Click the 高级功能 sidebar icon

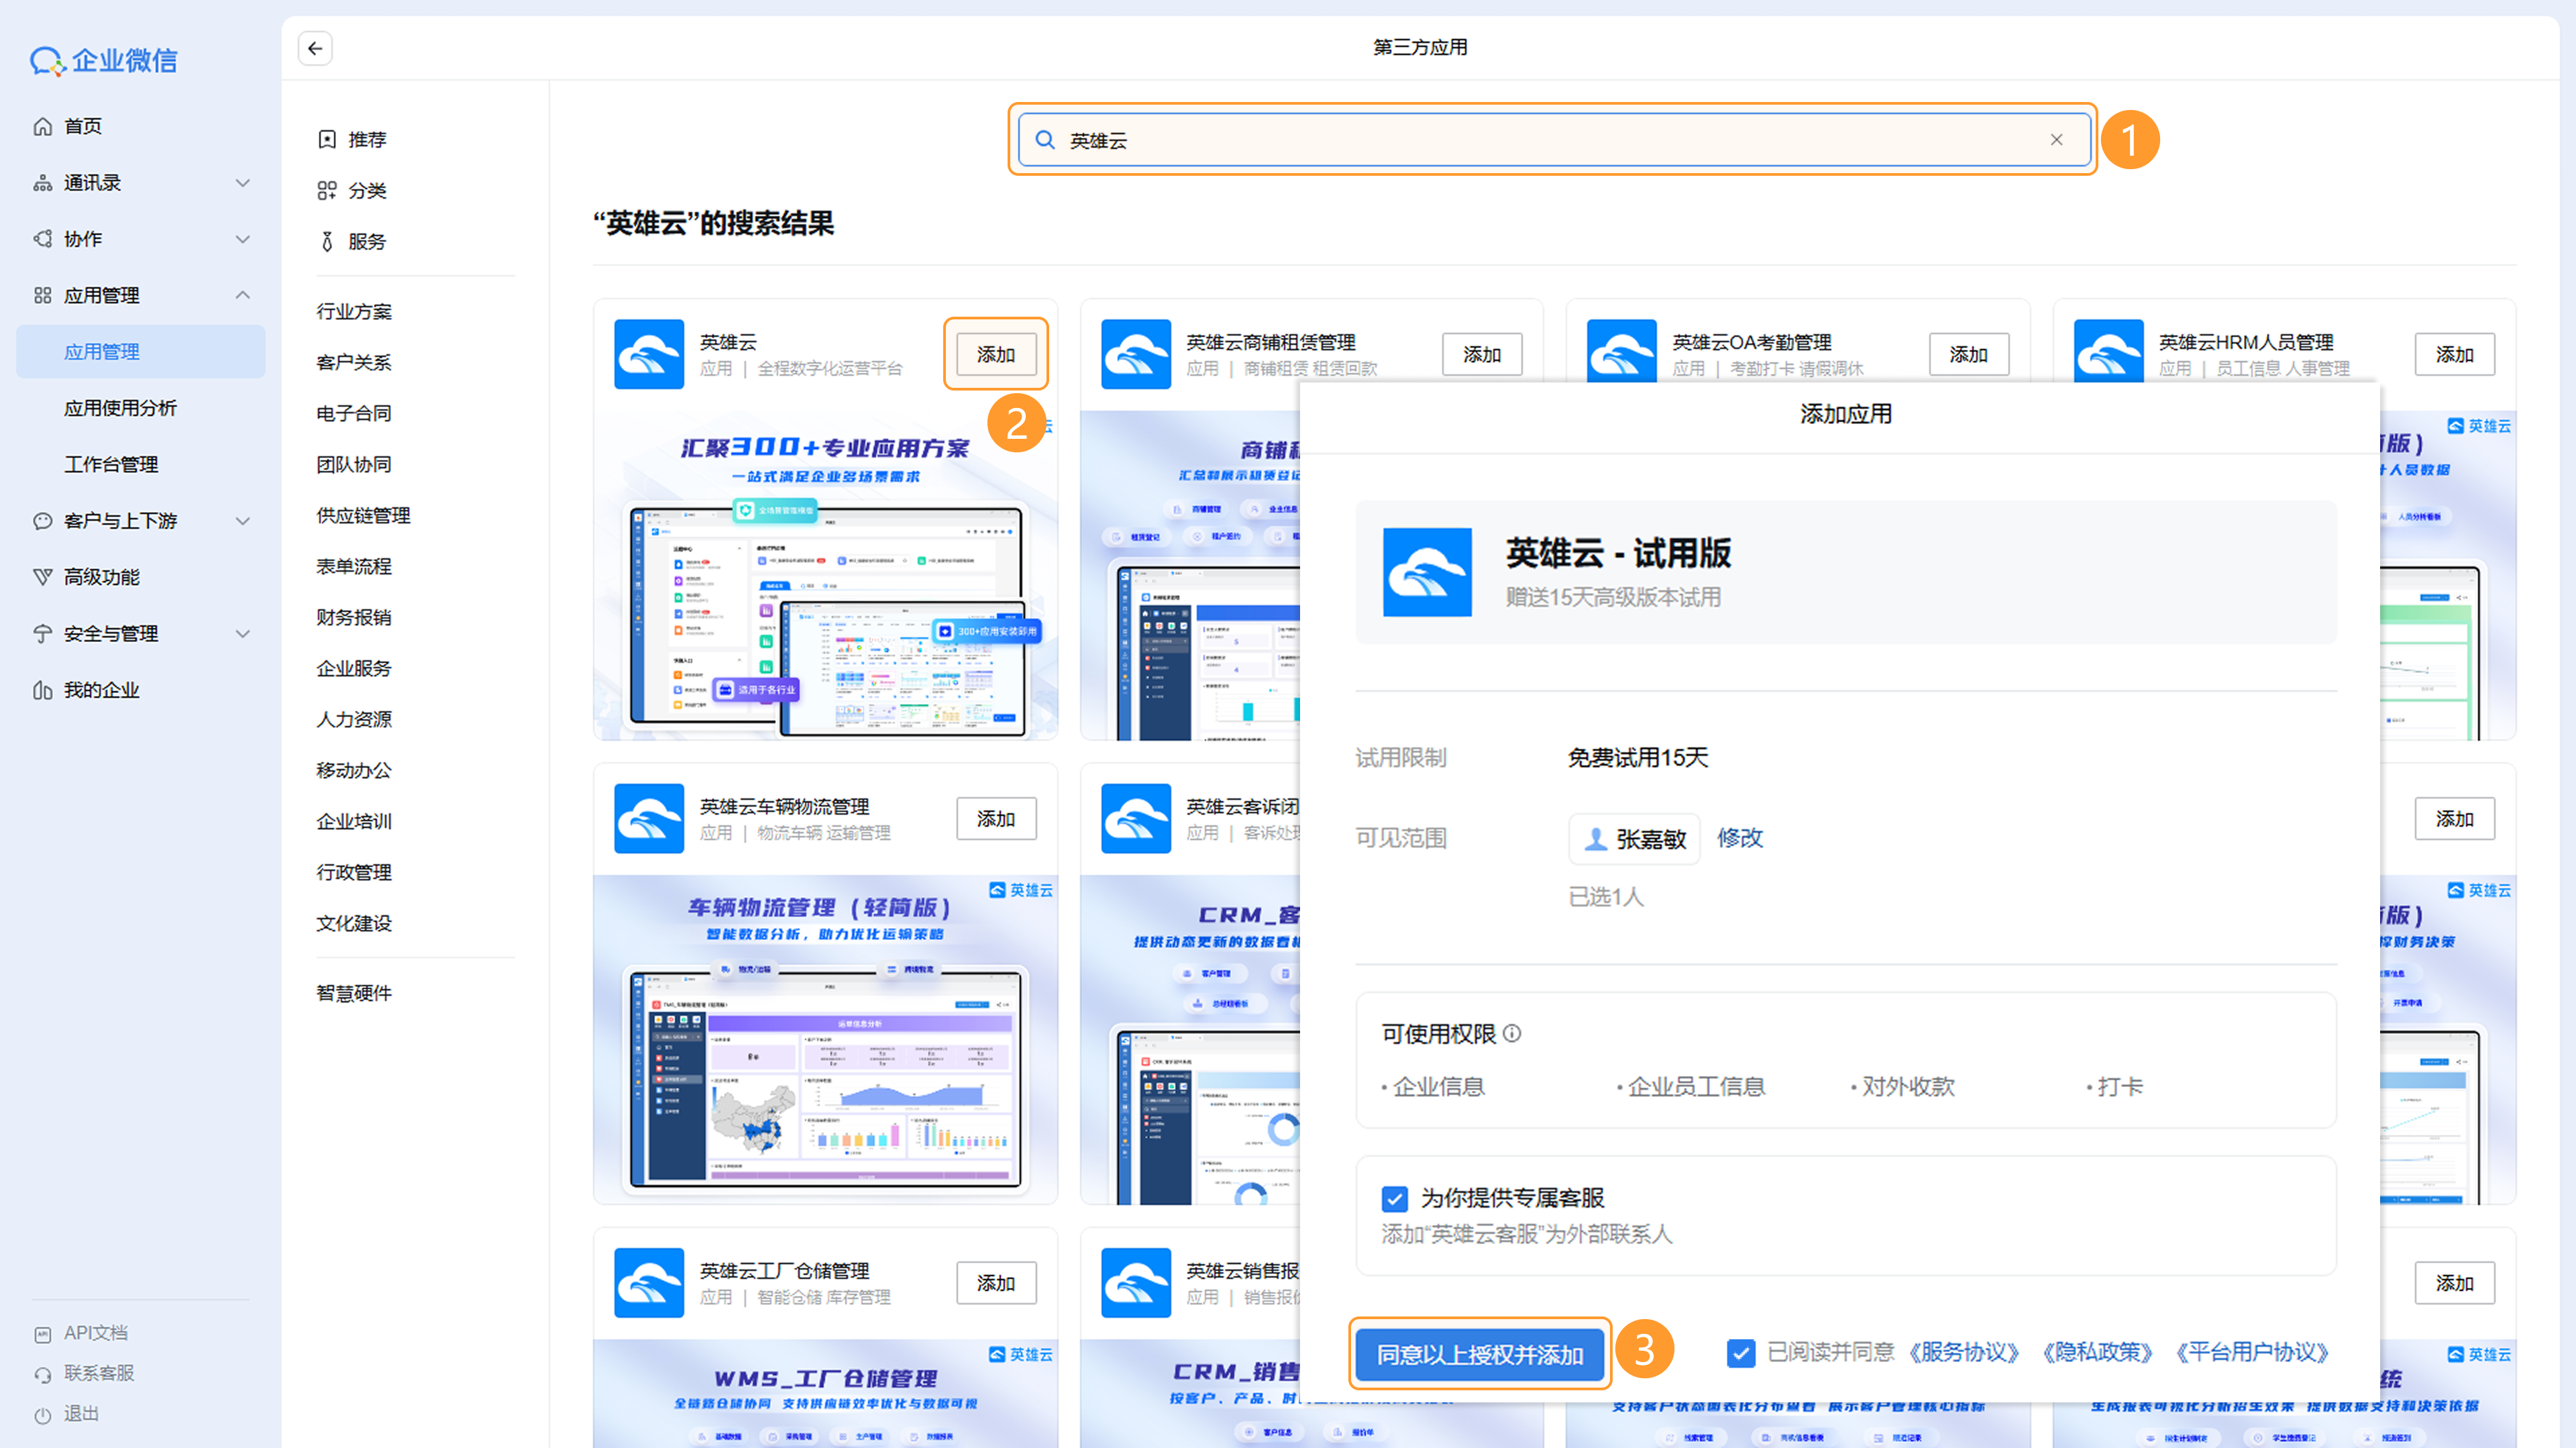(x=42, y=577)
